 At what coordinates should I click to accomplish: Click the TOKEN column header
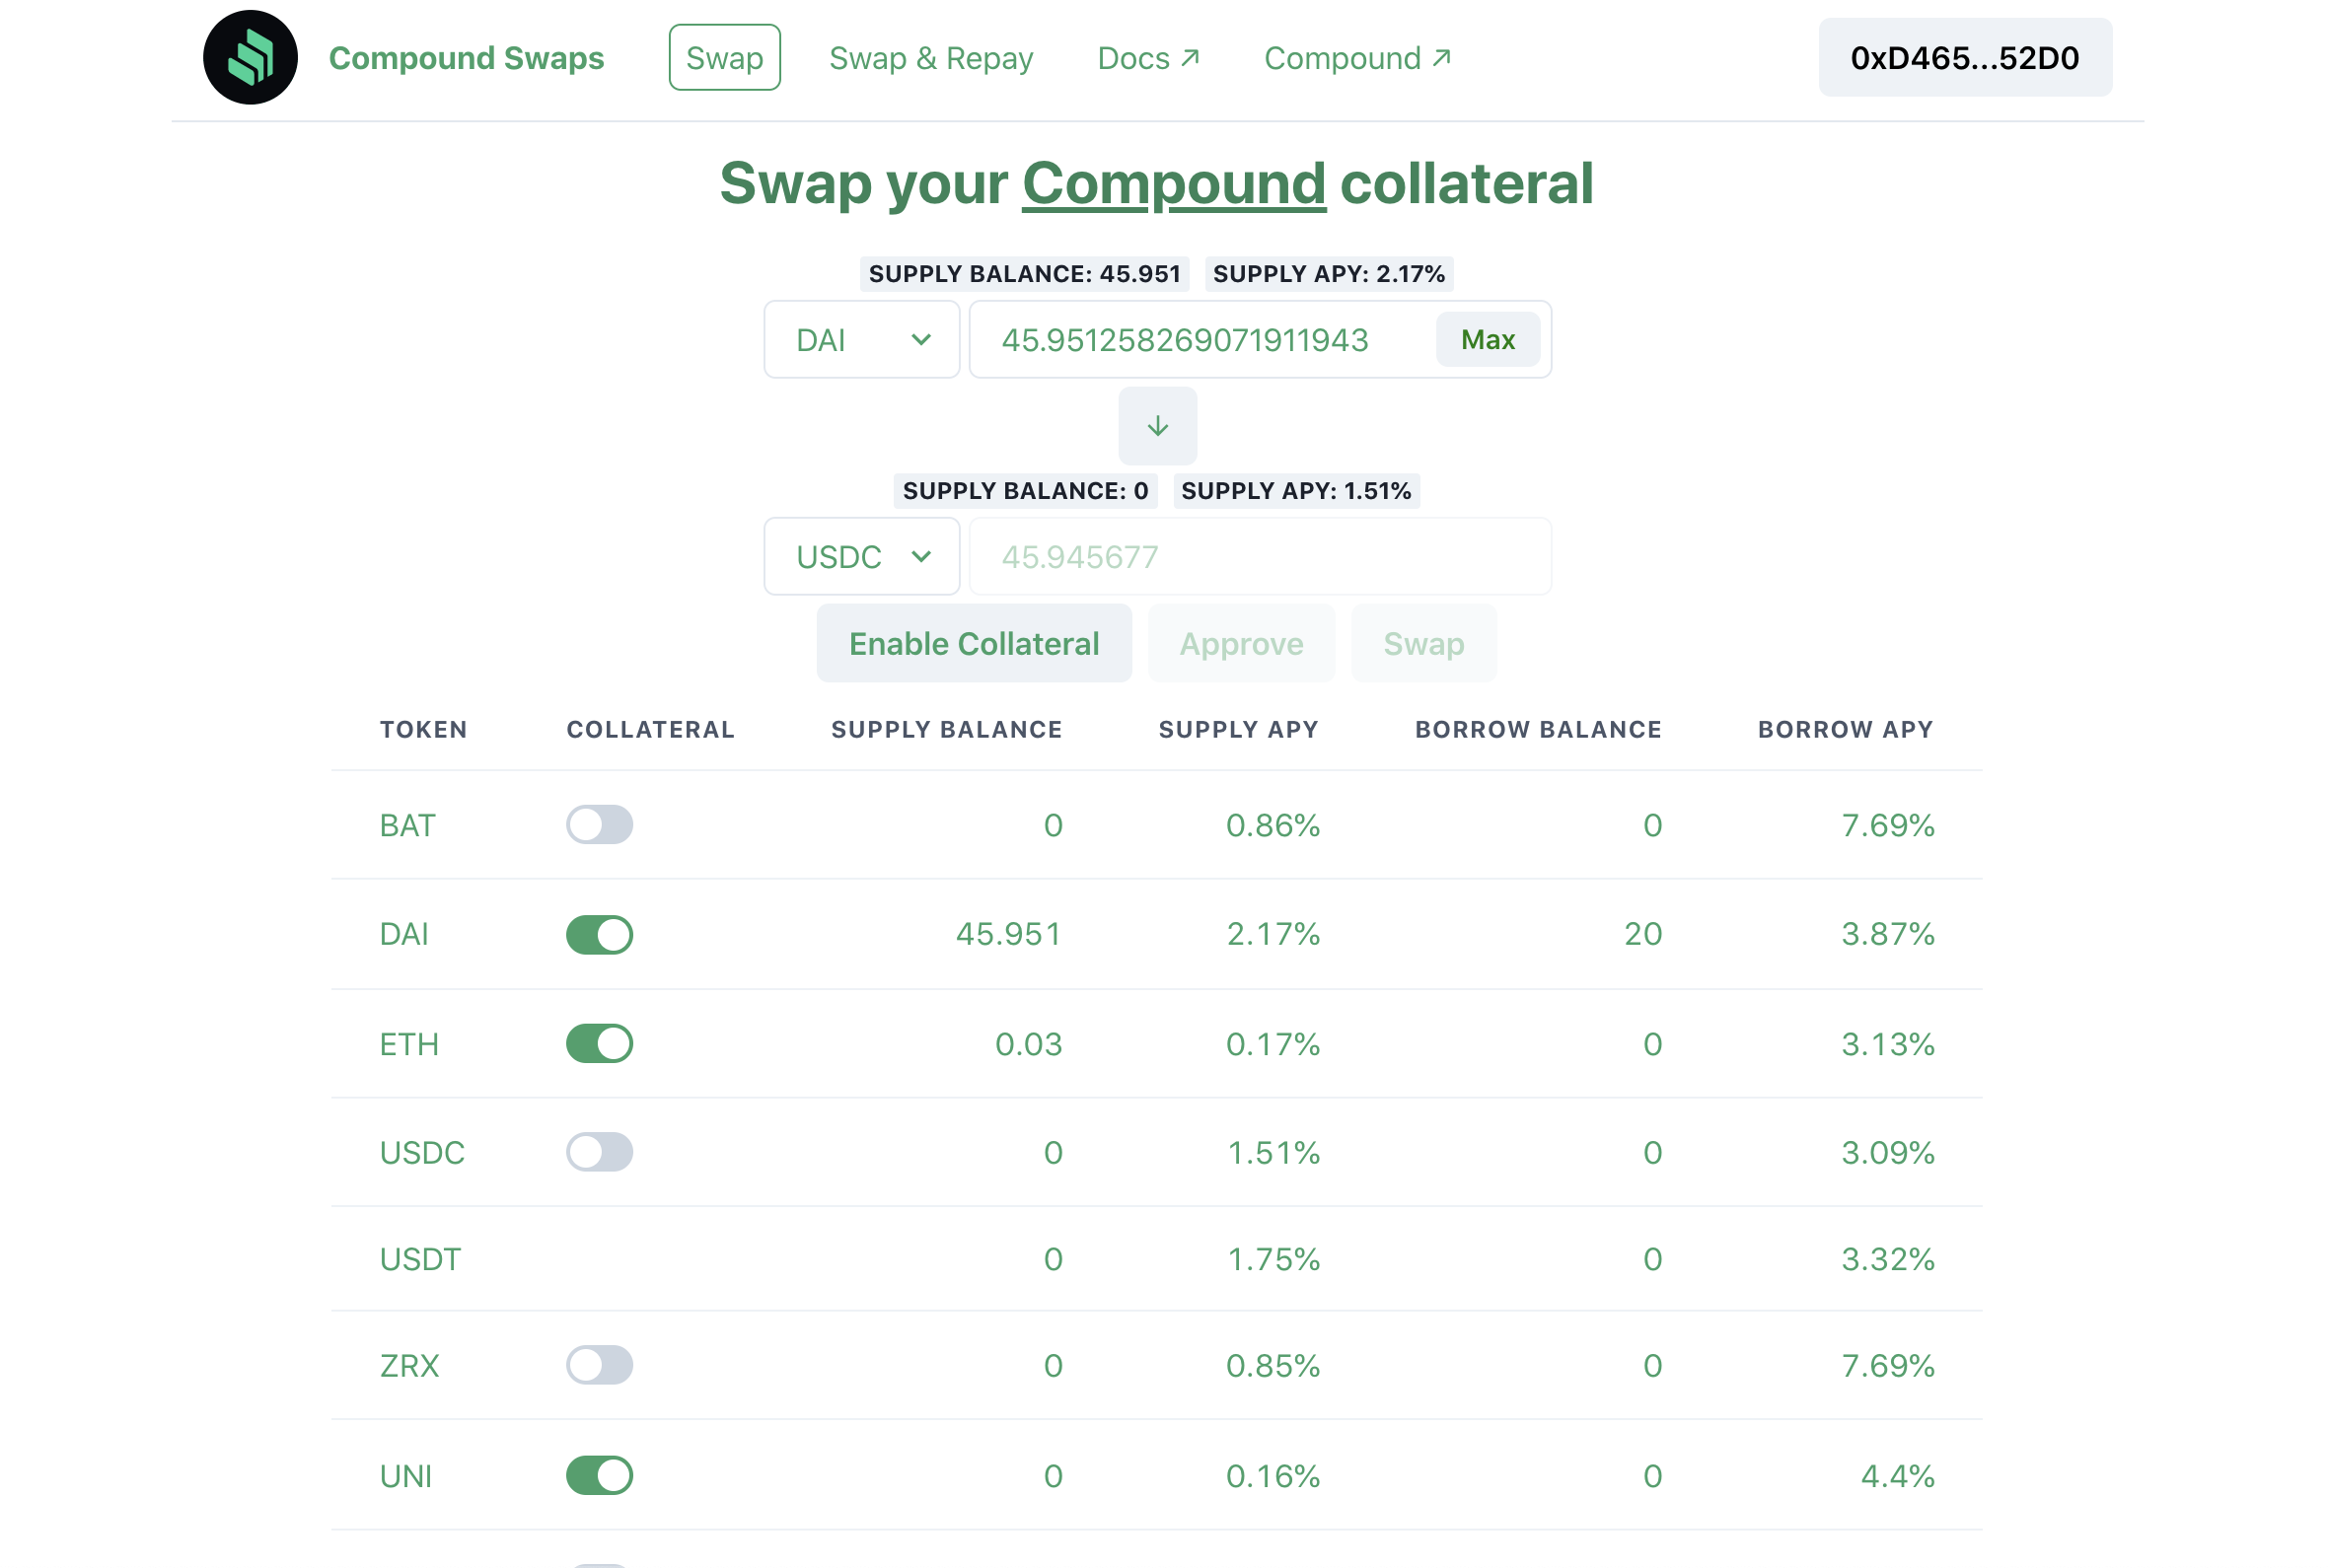coord(423,730)
